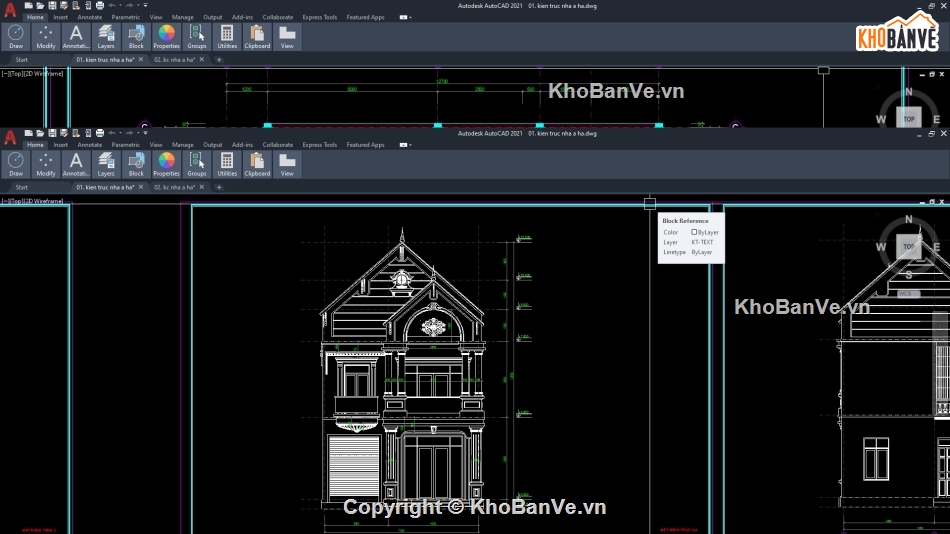Close '02. kc nha a ha' tab, lower window
950x534 pixels.
coord(202,187)
